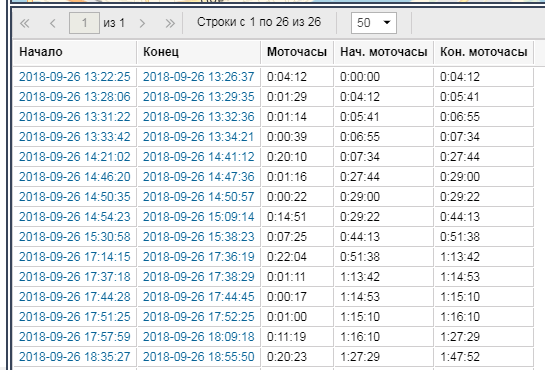Open end time 2018-09-26 15:09:14 link

198,217
